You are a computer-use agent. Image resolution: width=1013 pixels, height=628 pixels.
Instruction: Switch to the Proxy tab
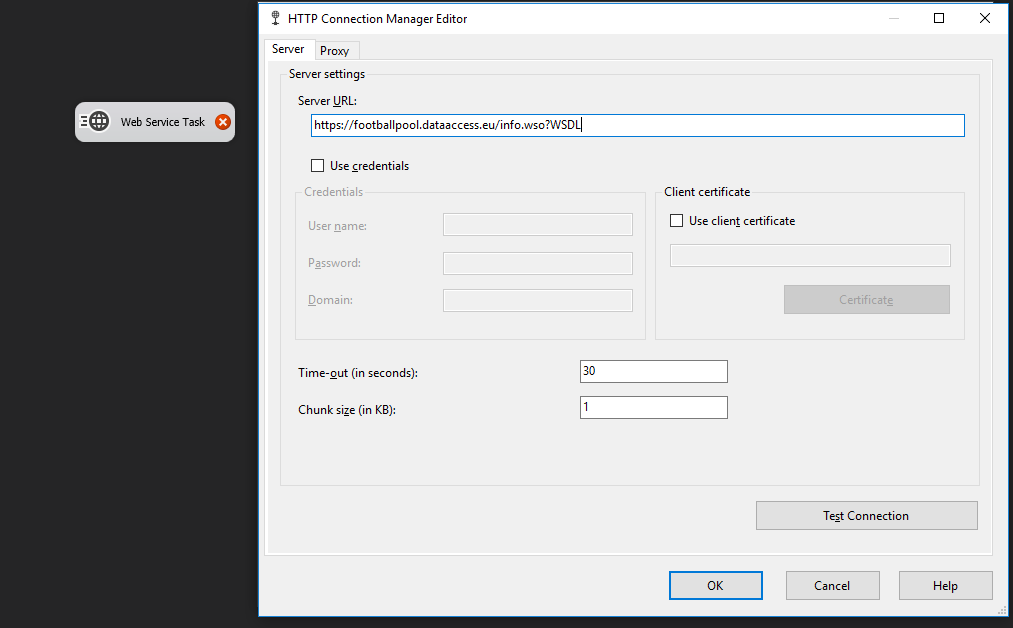click(335, 51)
